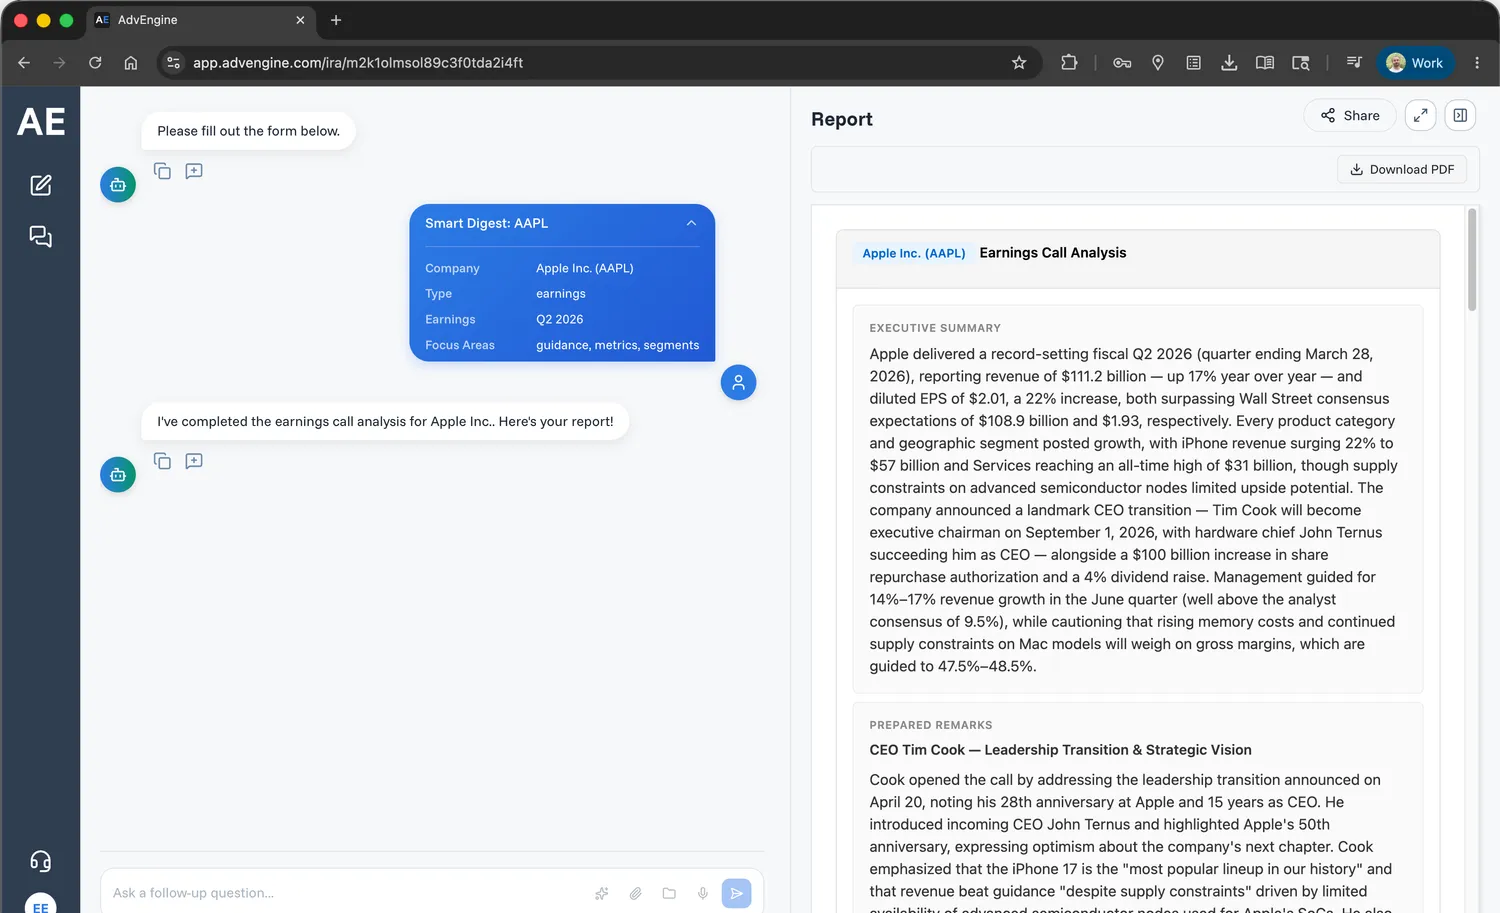The height and width of the screenshot is (913, 1500).
Task: Click the 'guidance, metrics, segments' value
Action: [x=618, y=346]
